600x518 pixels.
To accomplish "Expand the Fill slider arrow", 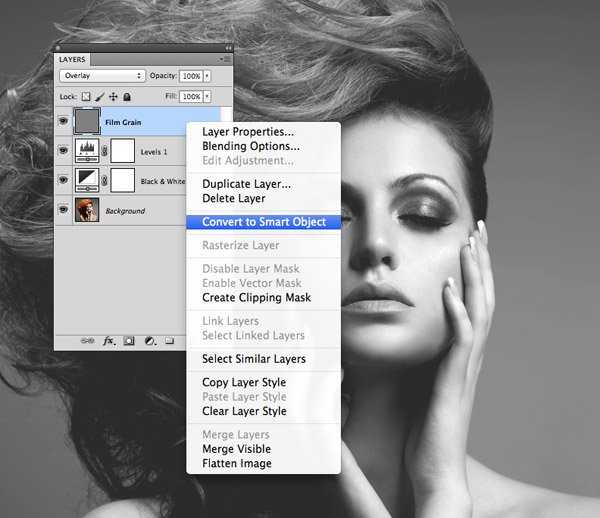I will (208, 96).
